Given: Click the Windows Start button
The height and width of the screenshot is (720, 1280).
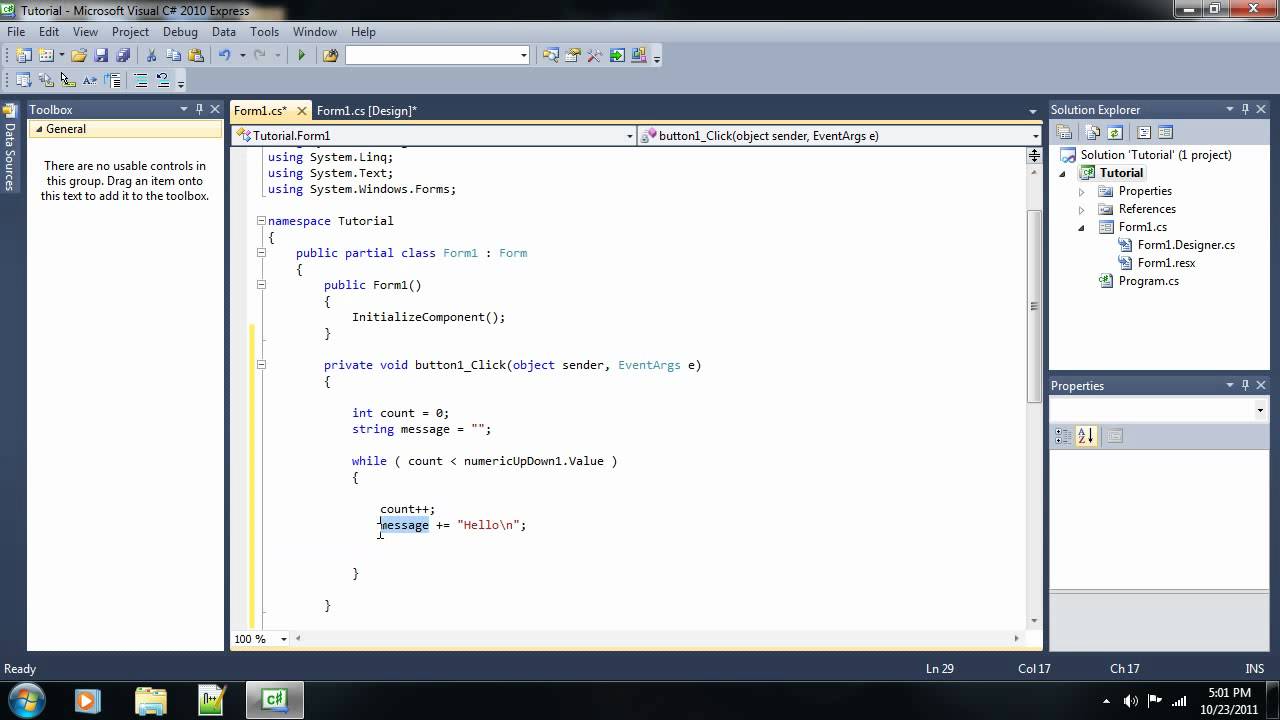Looking at the screenshot, I should pos(25,699).
